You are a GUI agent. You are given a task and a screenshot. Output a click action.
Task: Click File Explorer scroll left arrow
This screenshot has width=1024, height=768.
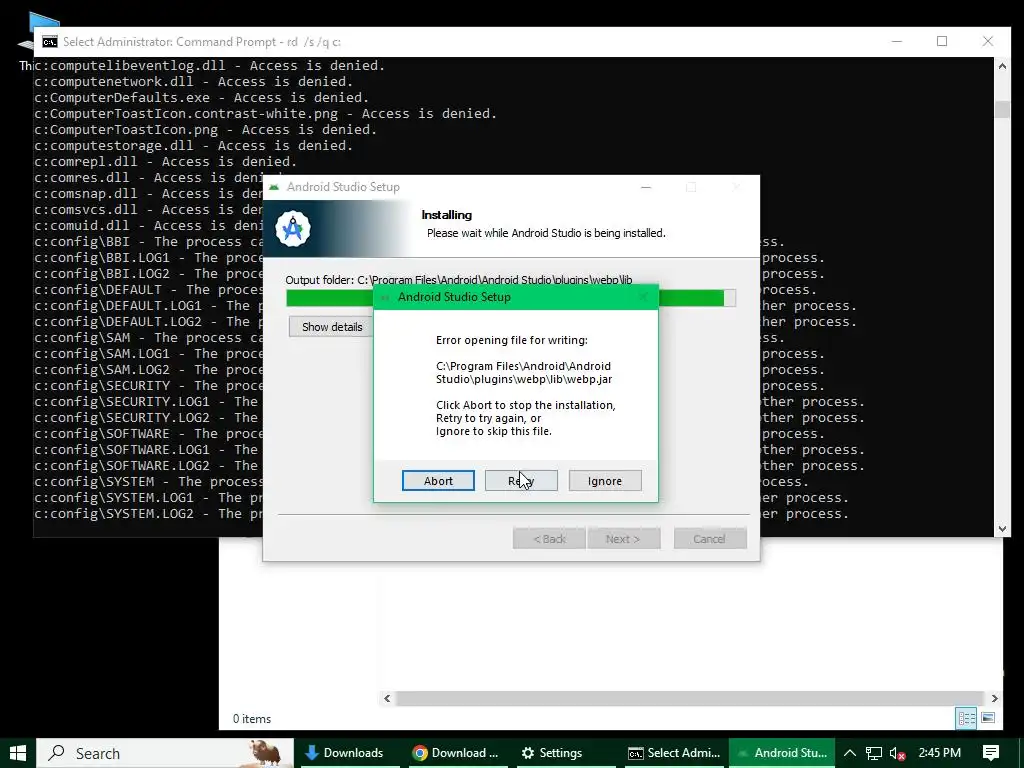click(x=387, y=698)
